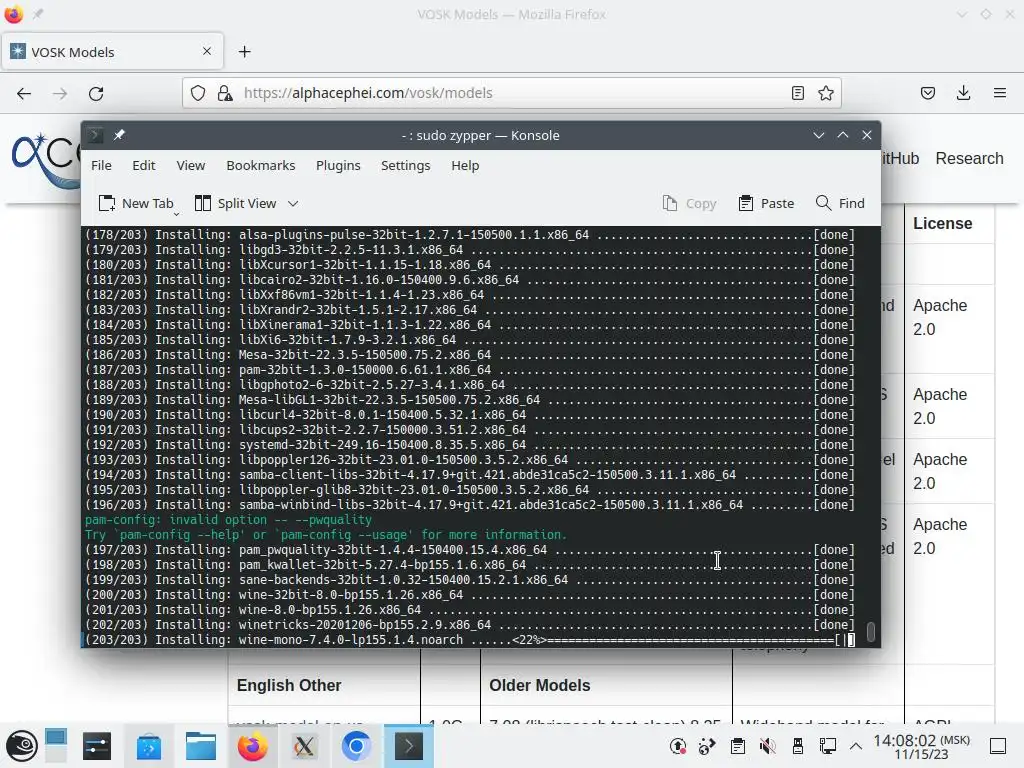Viewport: 1024px width, 768px height.
Task: Click the Older Models table heading
Action: (539, 685)
